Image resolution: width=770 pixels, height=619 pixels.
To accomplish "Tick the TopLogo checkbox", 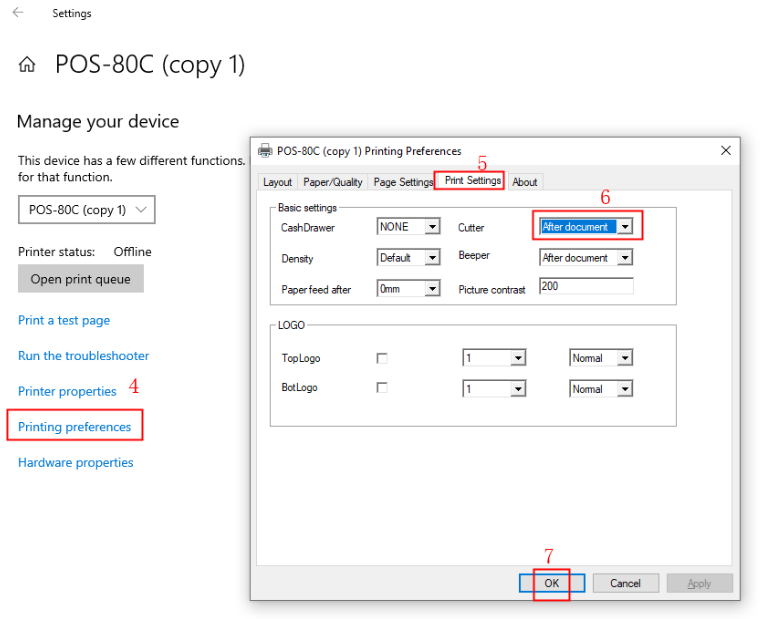I will pyautogui.click(x=382, y=358).
